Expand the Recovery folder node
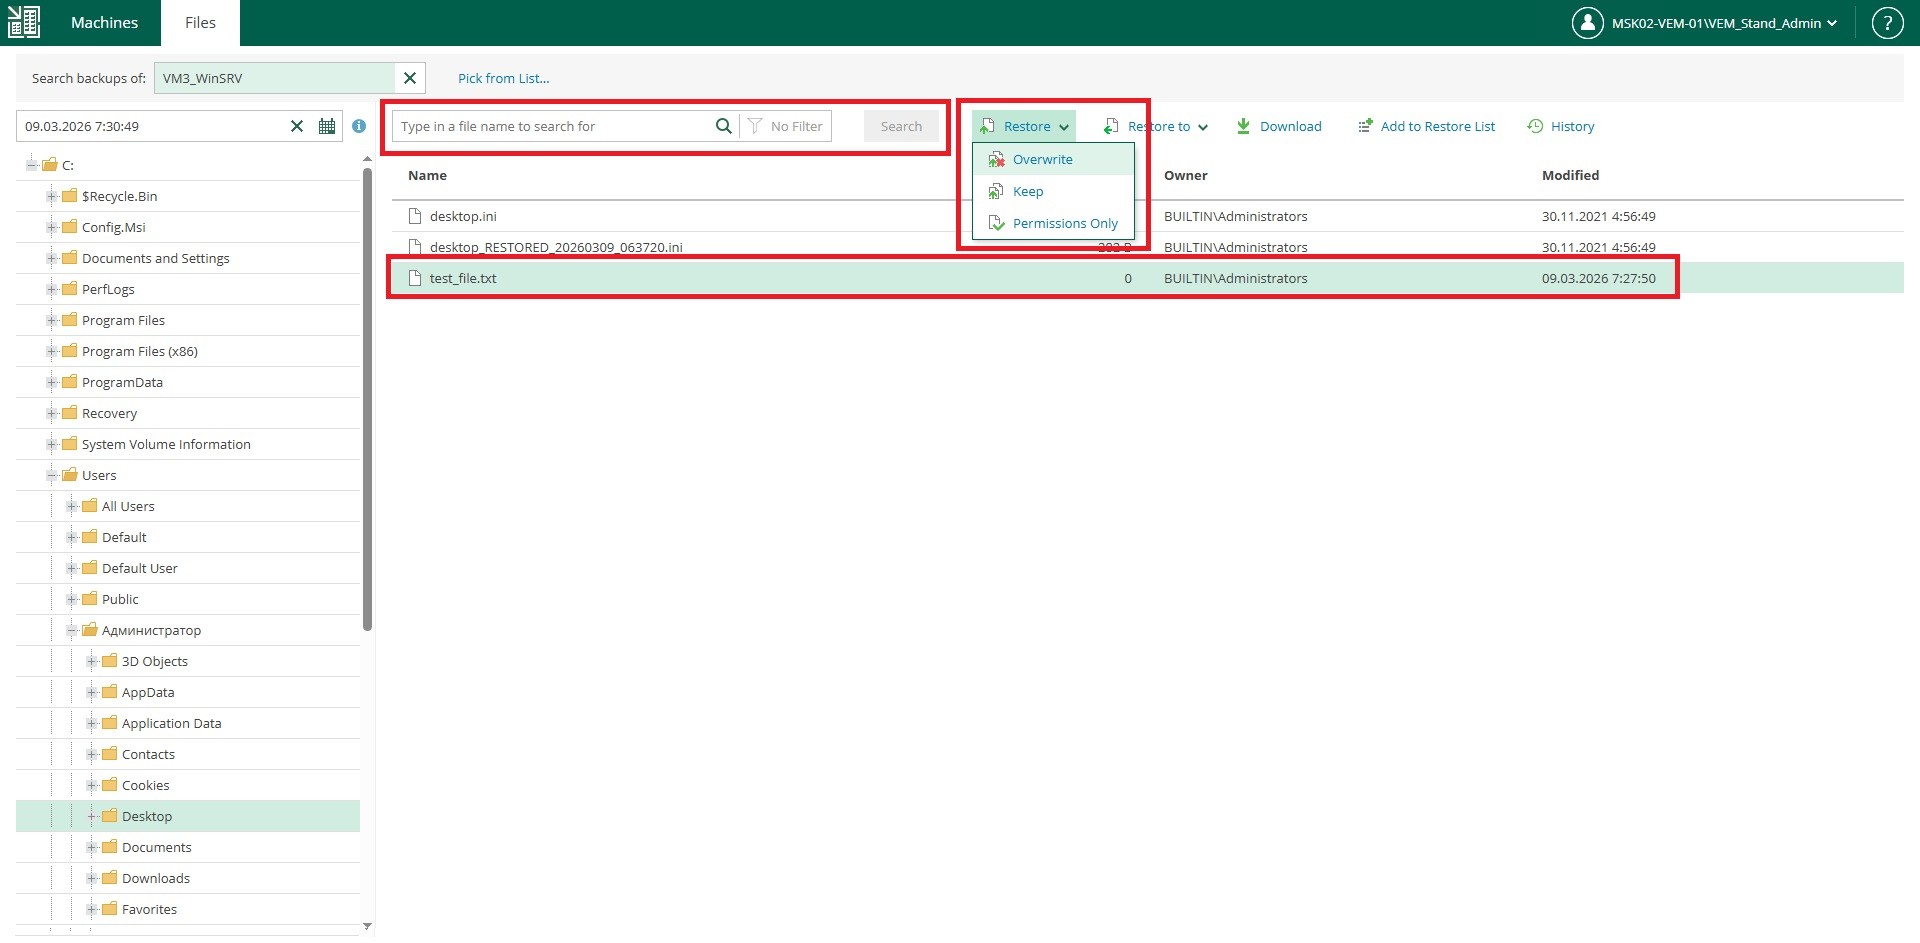This screenshot has width=1920, height=943. tap(51, 413)
